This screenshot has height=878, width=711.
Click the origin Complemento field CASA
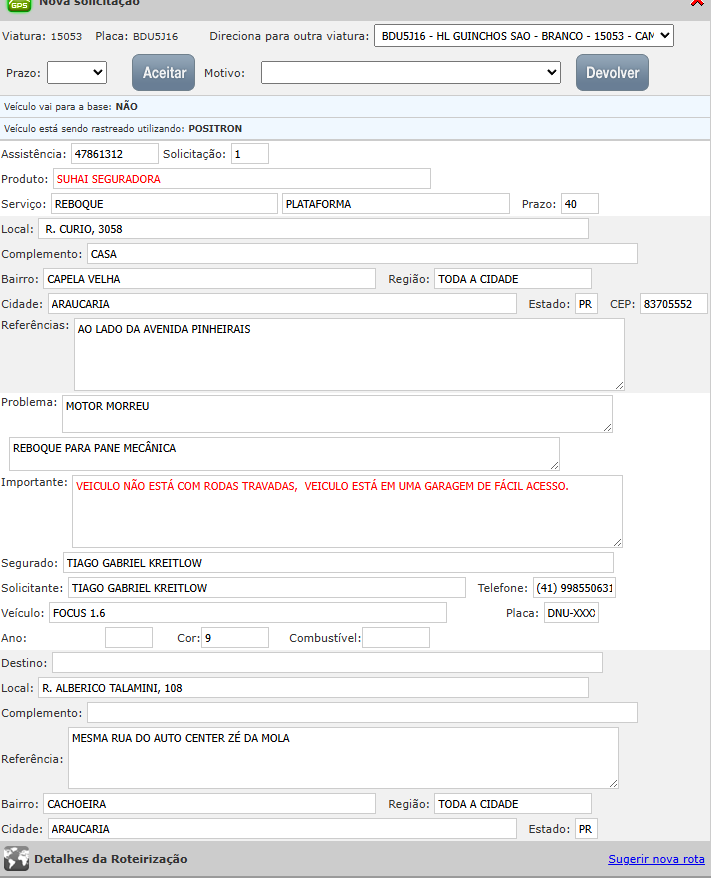point(362,254)
